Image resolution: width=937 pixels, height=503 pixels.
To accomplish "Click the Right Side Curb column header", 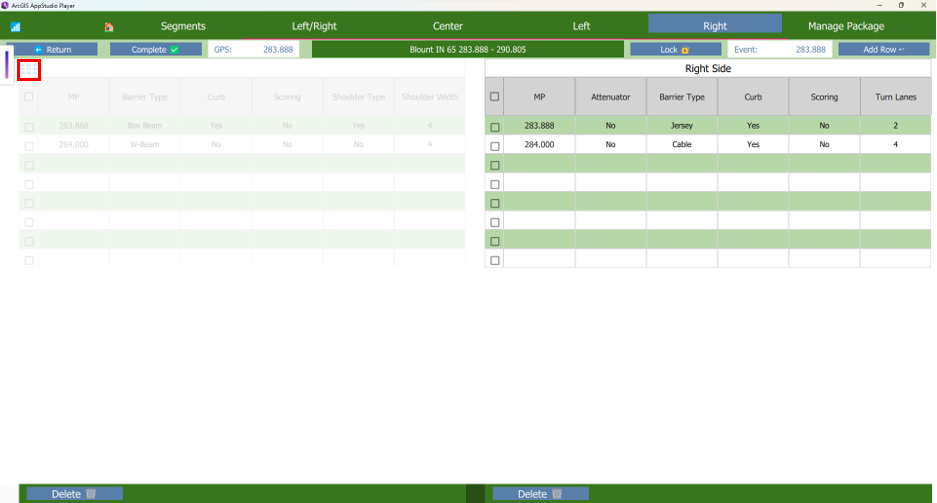I will 753,97.
